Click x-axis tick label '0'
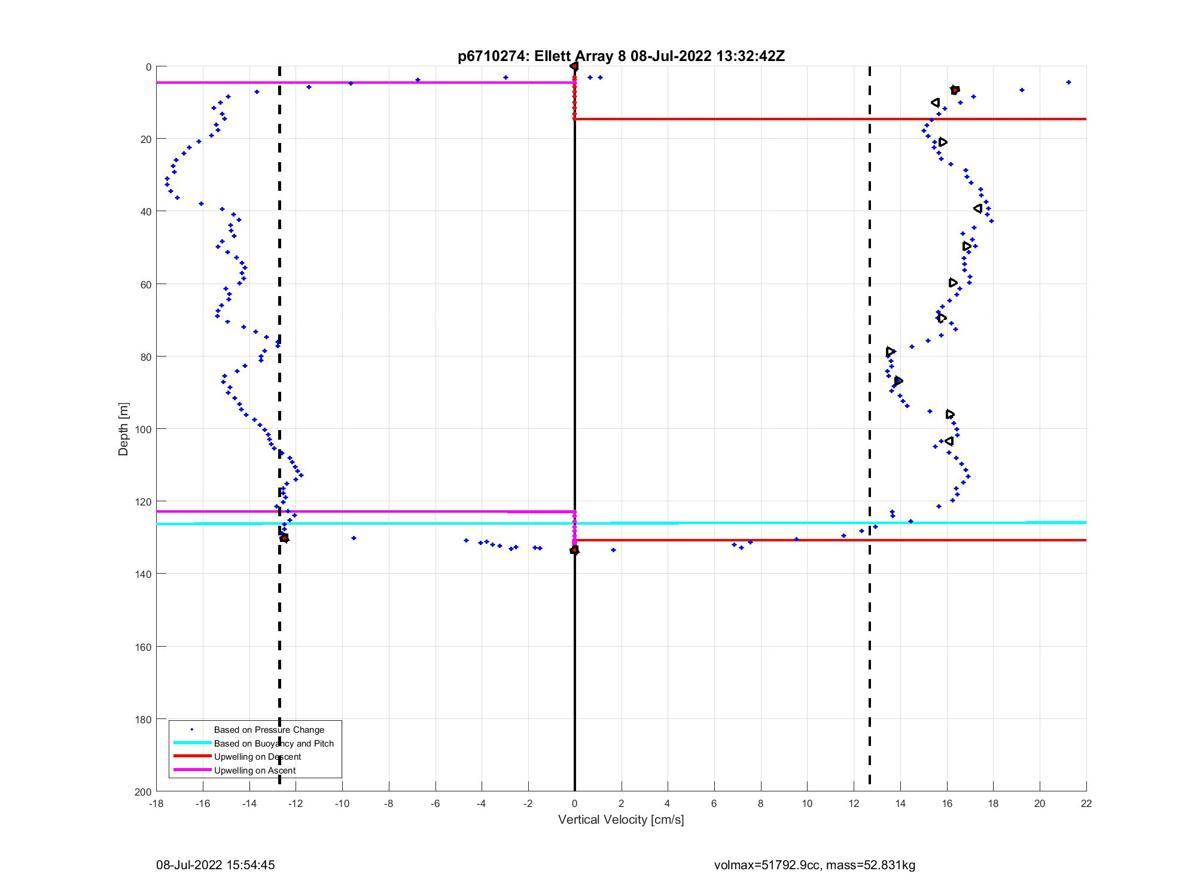The image size is (1200, 889). pos(575,803)
